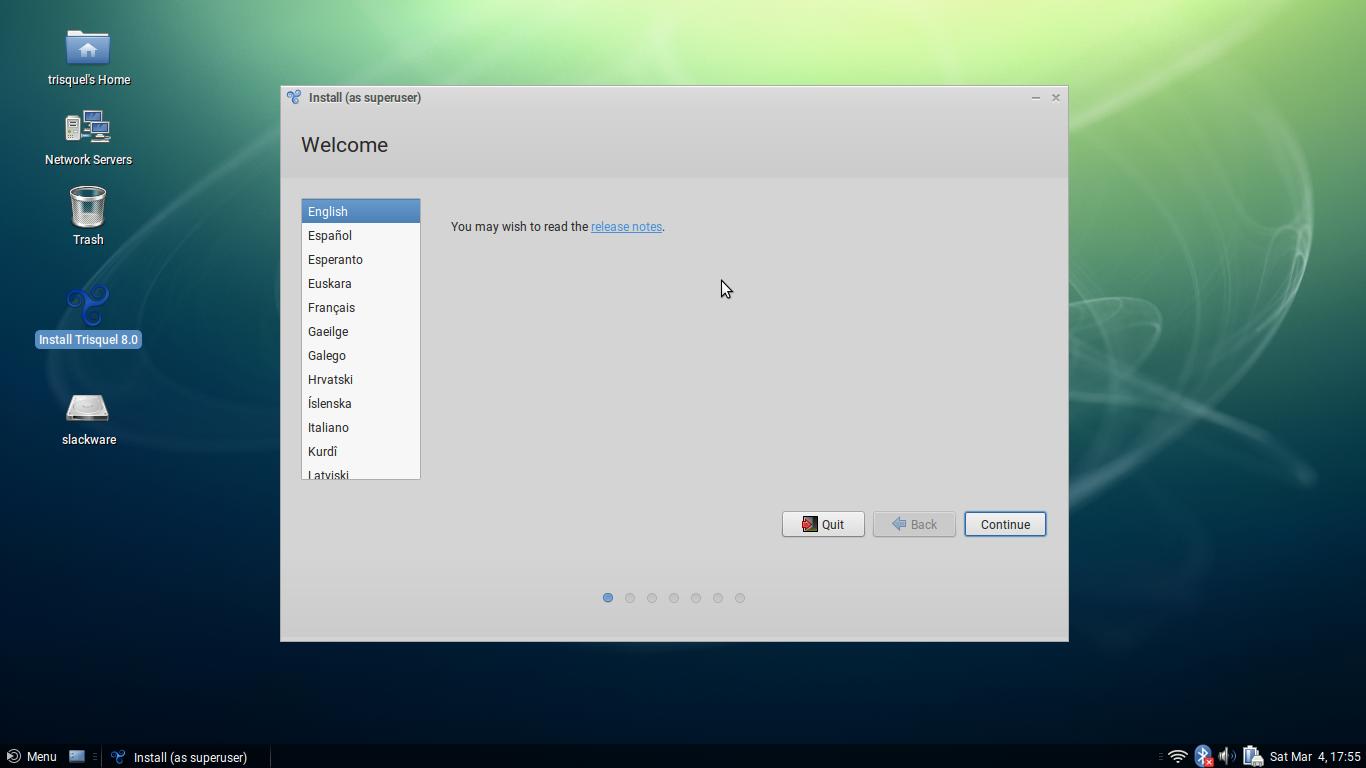The width and height of the screenshot is (1366, 768).
Task: Click the volume speaker icon in the tray
Action: (1225, 756)
